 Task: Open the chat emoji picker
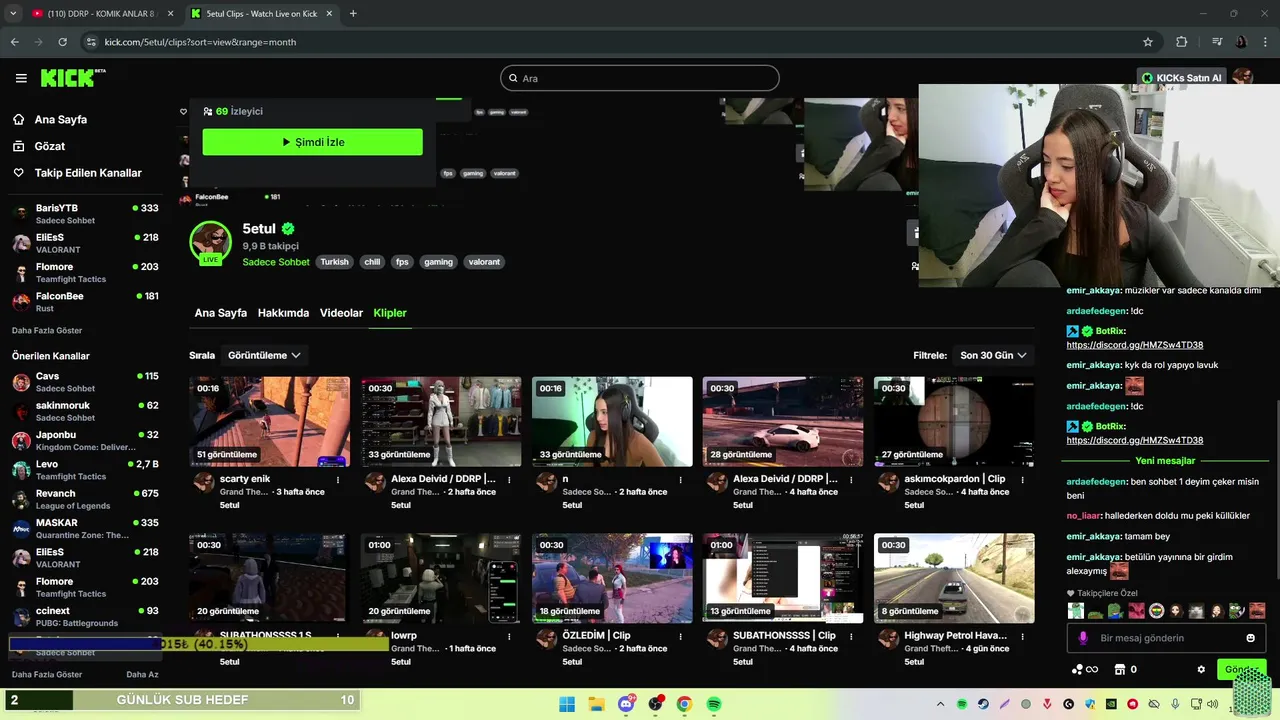click(1250, 638)
